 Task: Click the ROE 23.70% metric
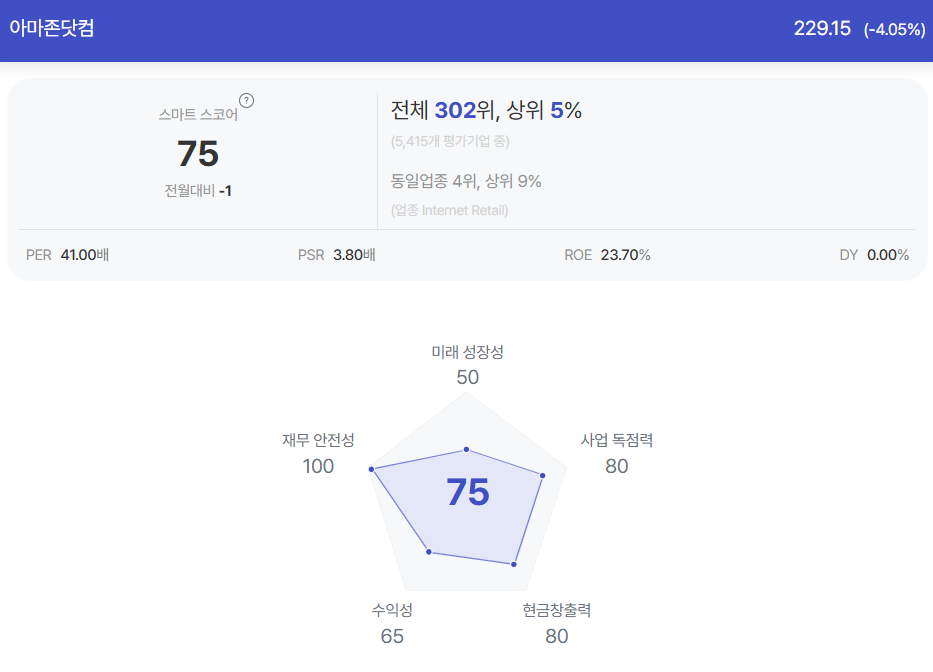point(608,255)
